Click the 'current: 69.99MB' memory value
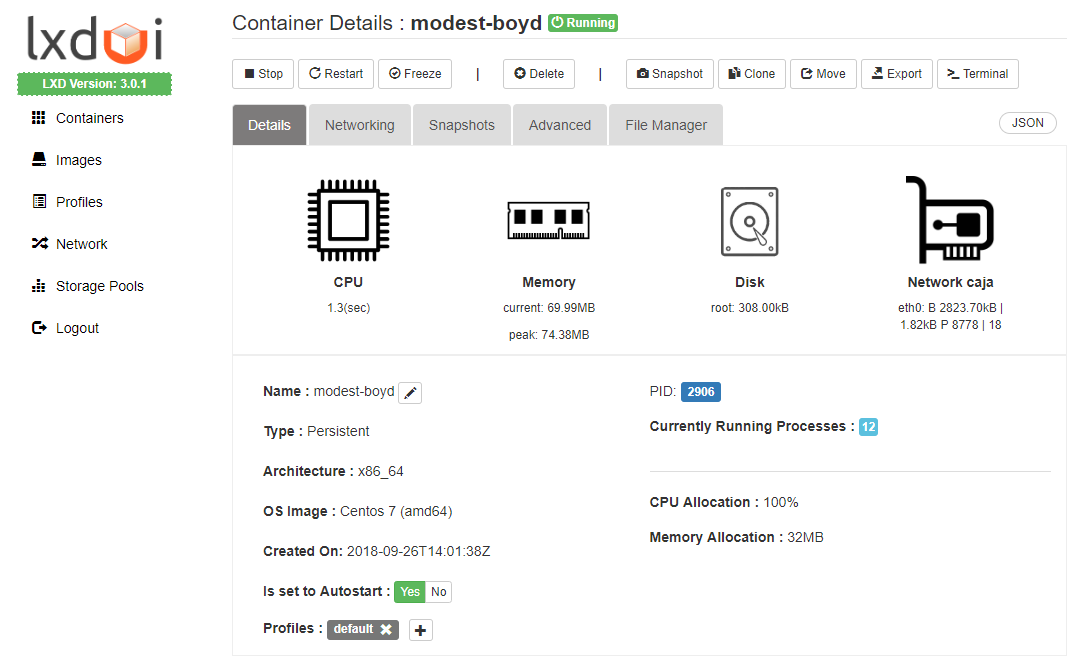 click(x=549, y=308)
